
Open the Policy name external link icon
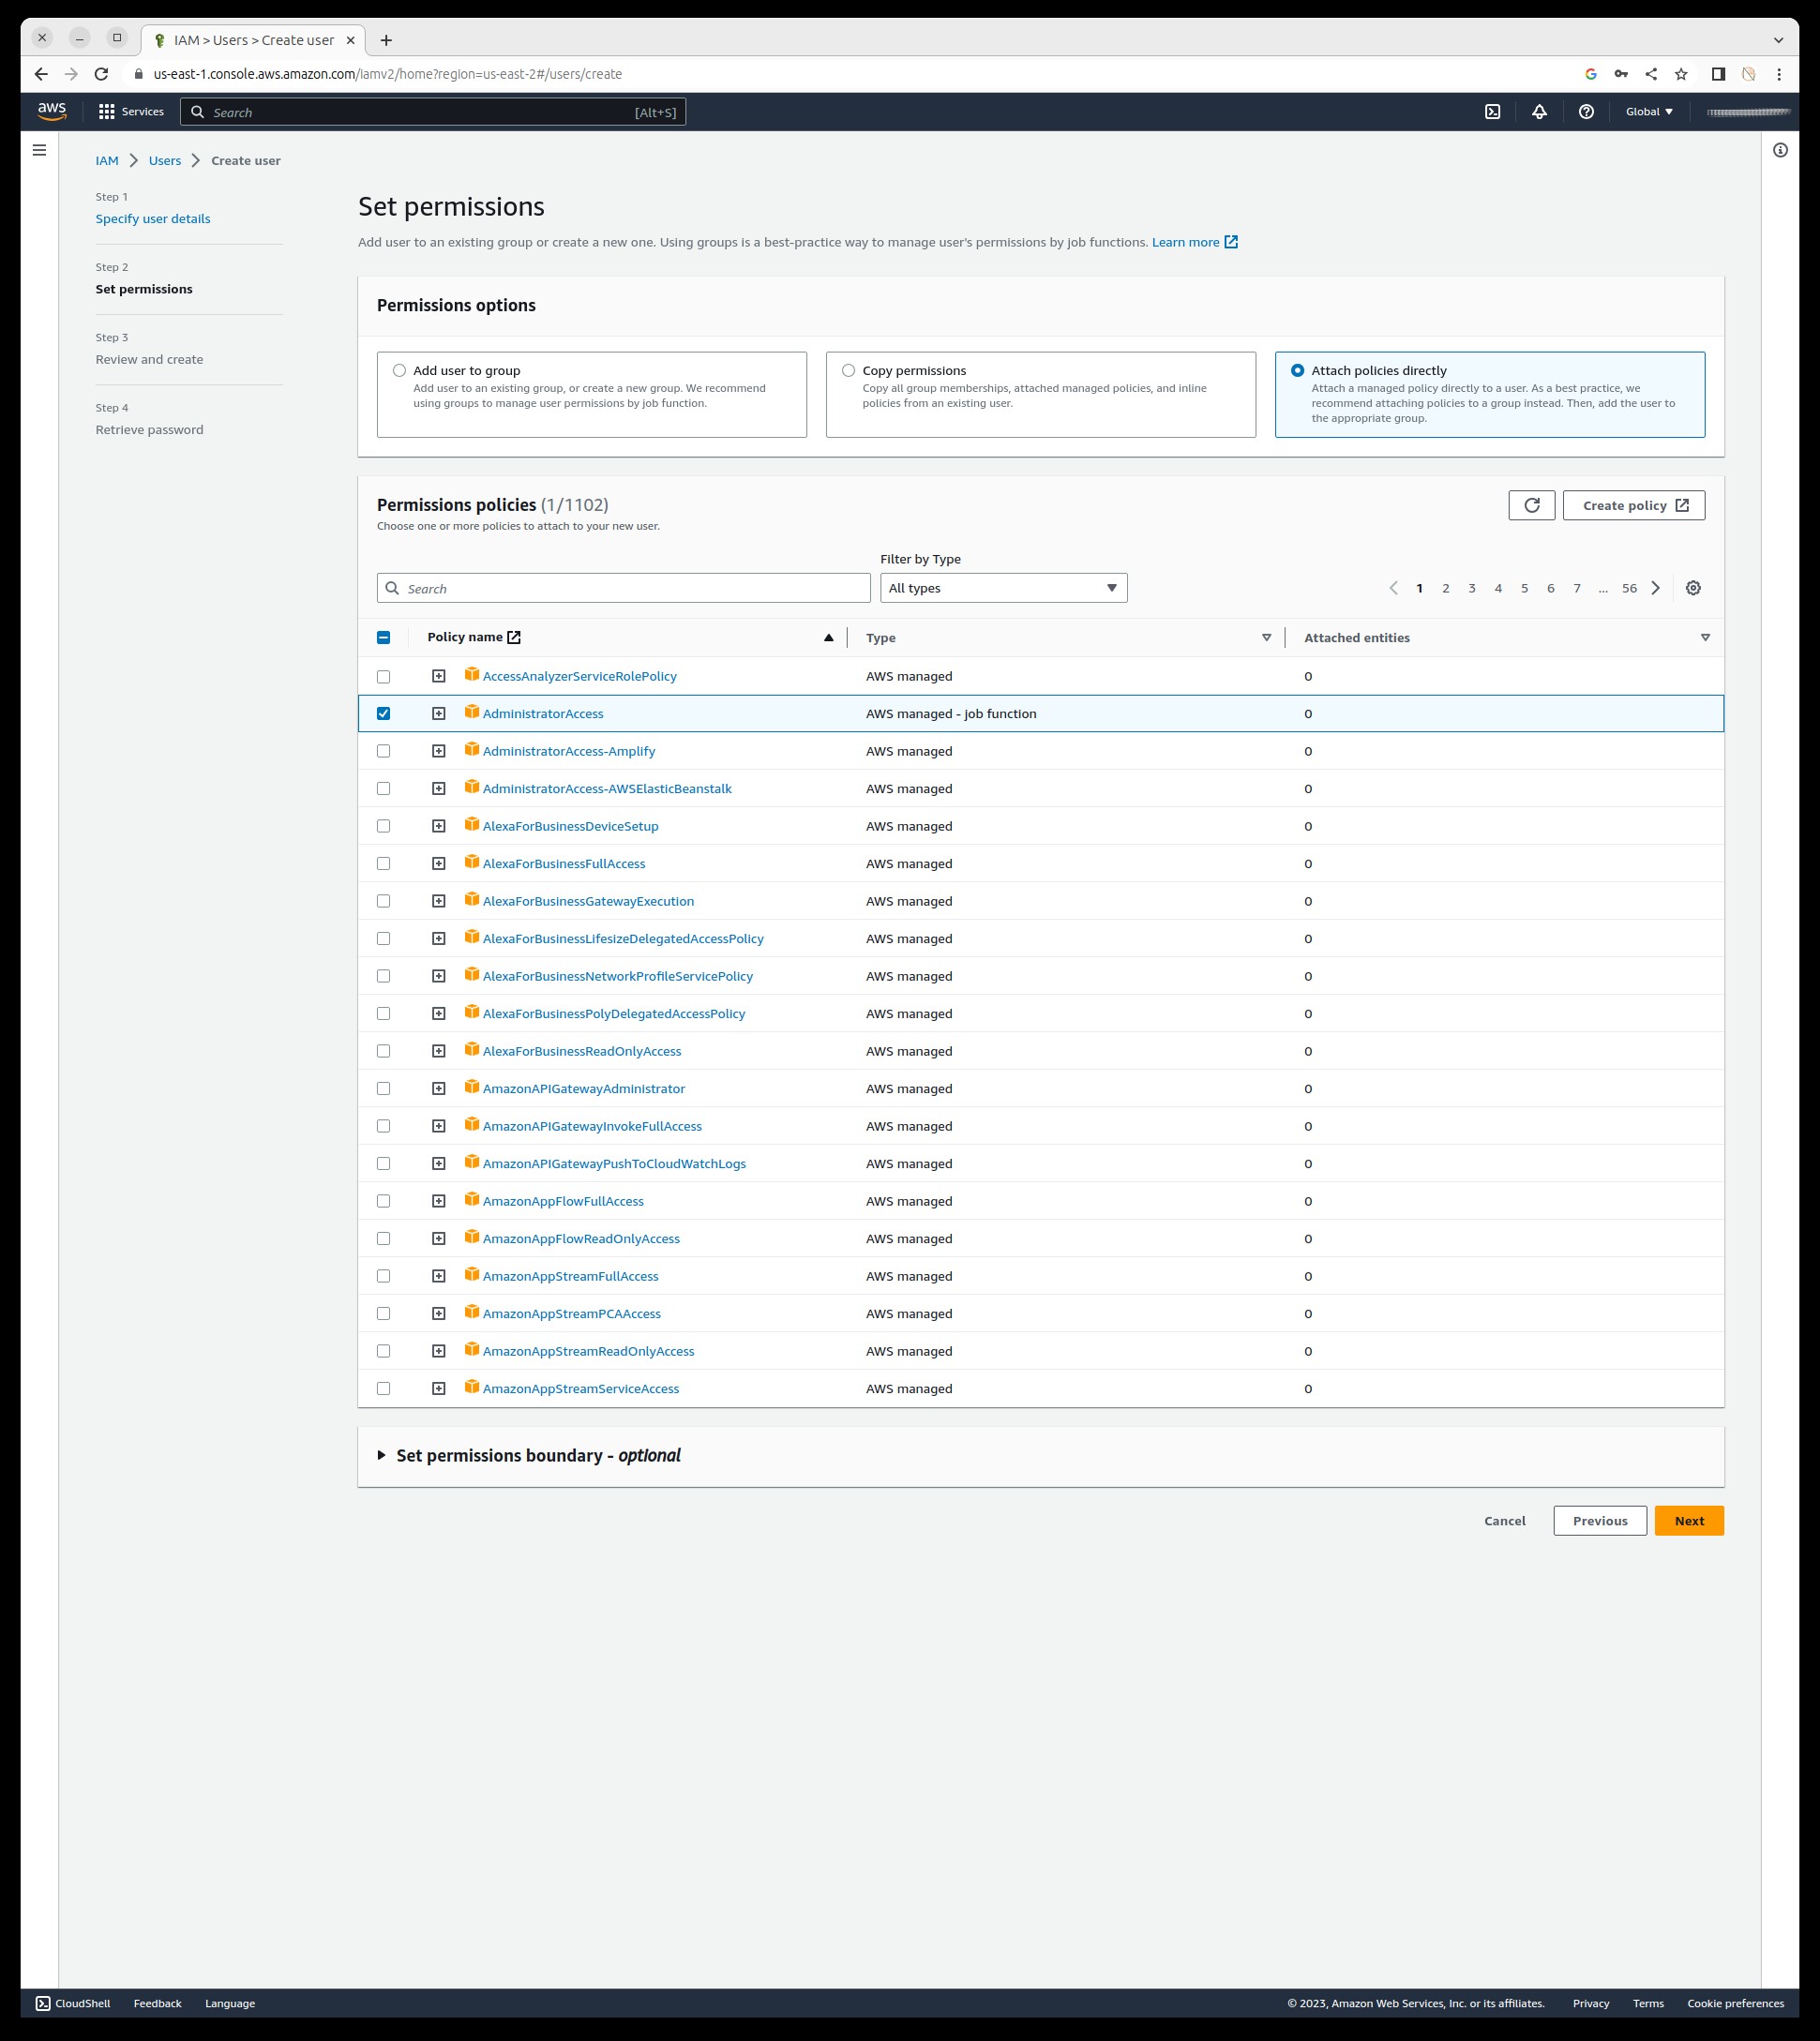pyautogui.click(x=514, y=637)
